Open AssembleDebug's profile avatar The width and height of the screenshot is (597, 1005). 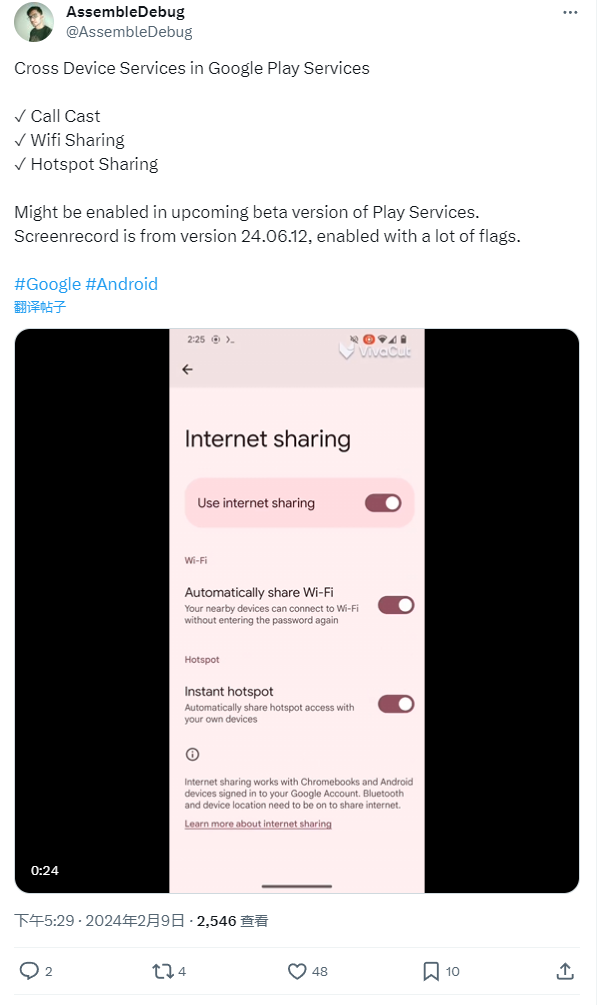tap(34, 22)
